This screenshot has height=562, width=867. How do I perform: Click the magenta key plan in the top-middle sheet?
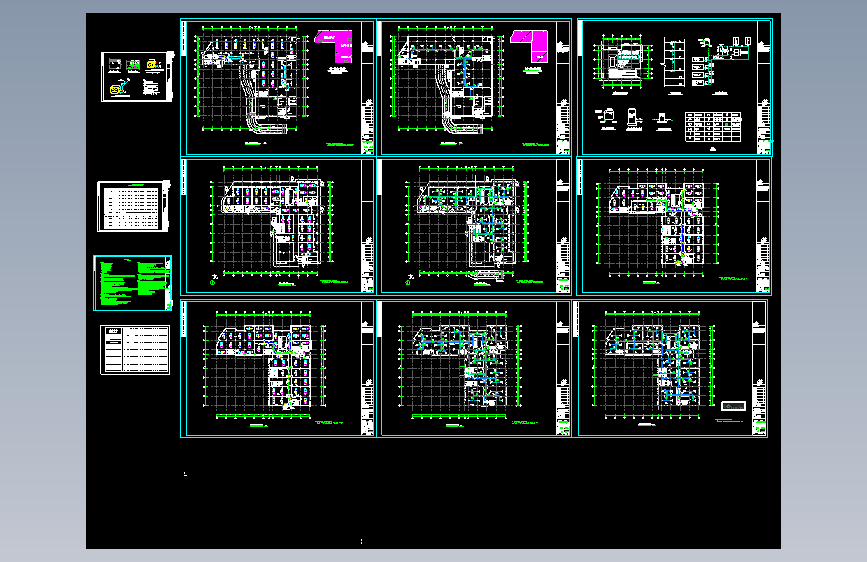[x=529, y=46]
